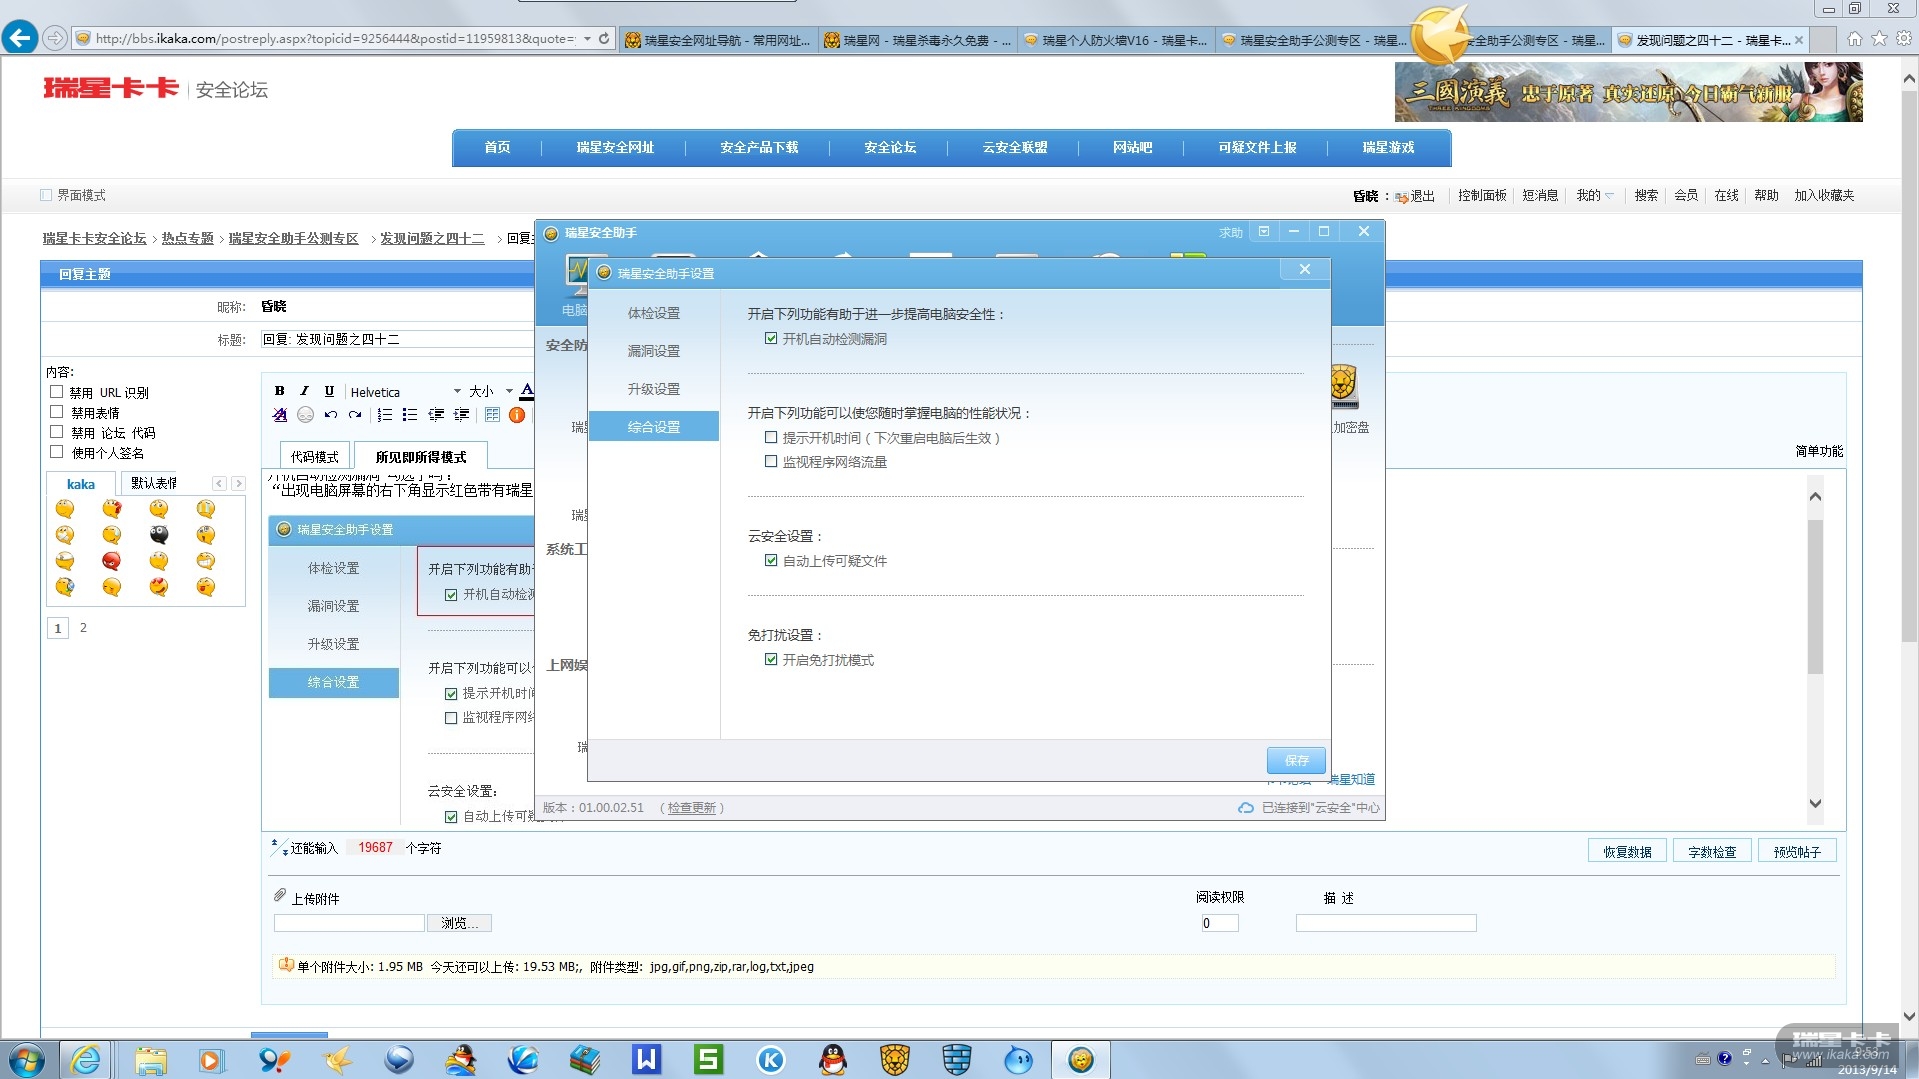Switch to 代码模式 tab

(314, 457)
